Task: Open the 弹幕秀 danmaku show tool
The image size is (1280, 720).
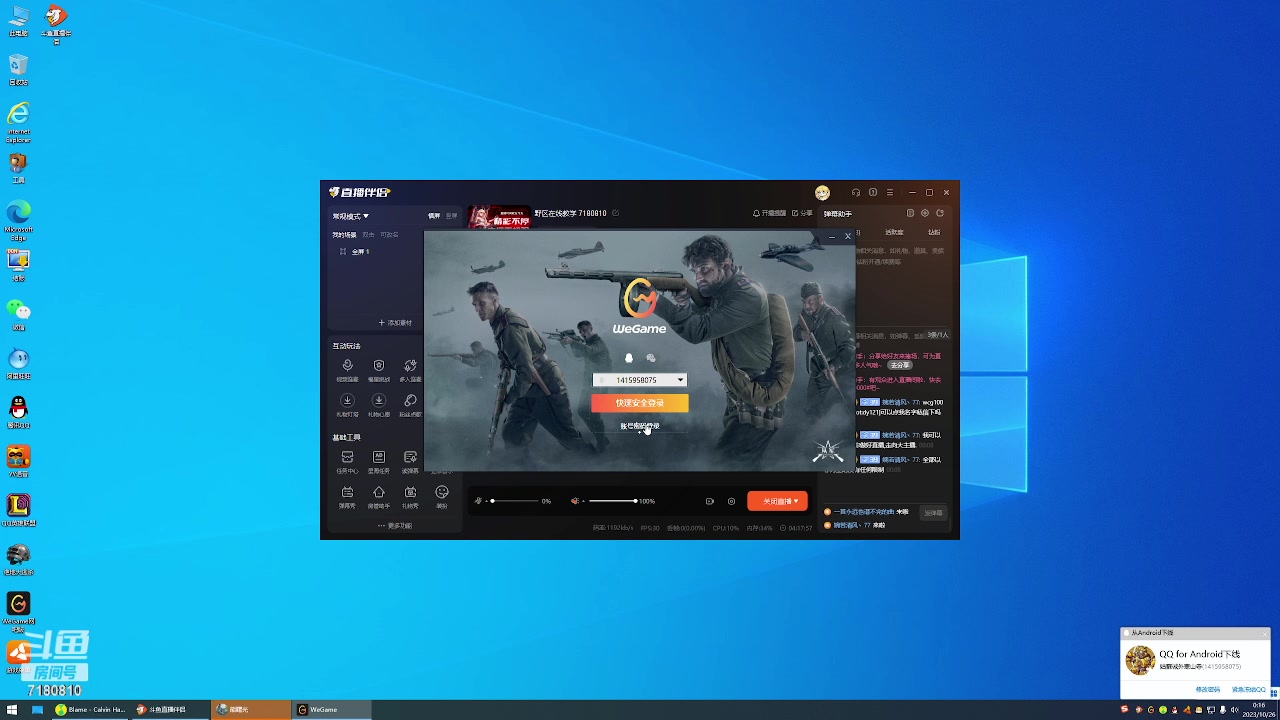Action: click(347, 496)
